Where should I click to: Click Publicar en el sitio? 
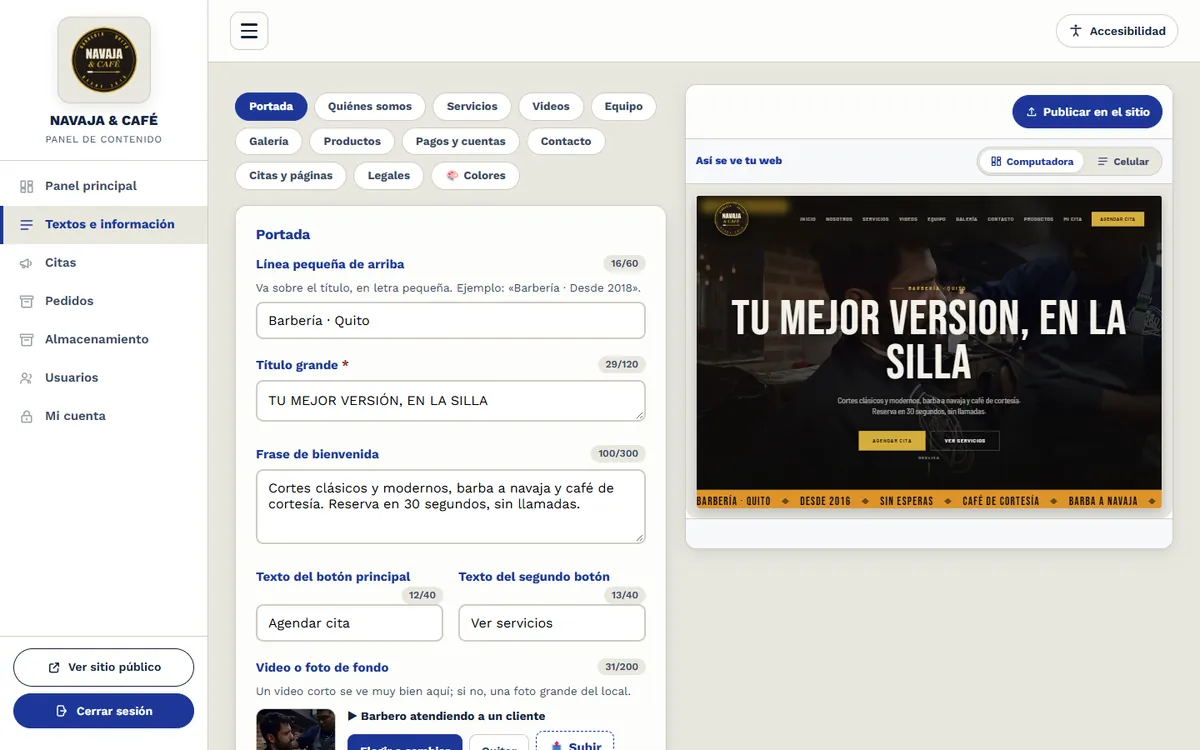coord(1087,112)
